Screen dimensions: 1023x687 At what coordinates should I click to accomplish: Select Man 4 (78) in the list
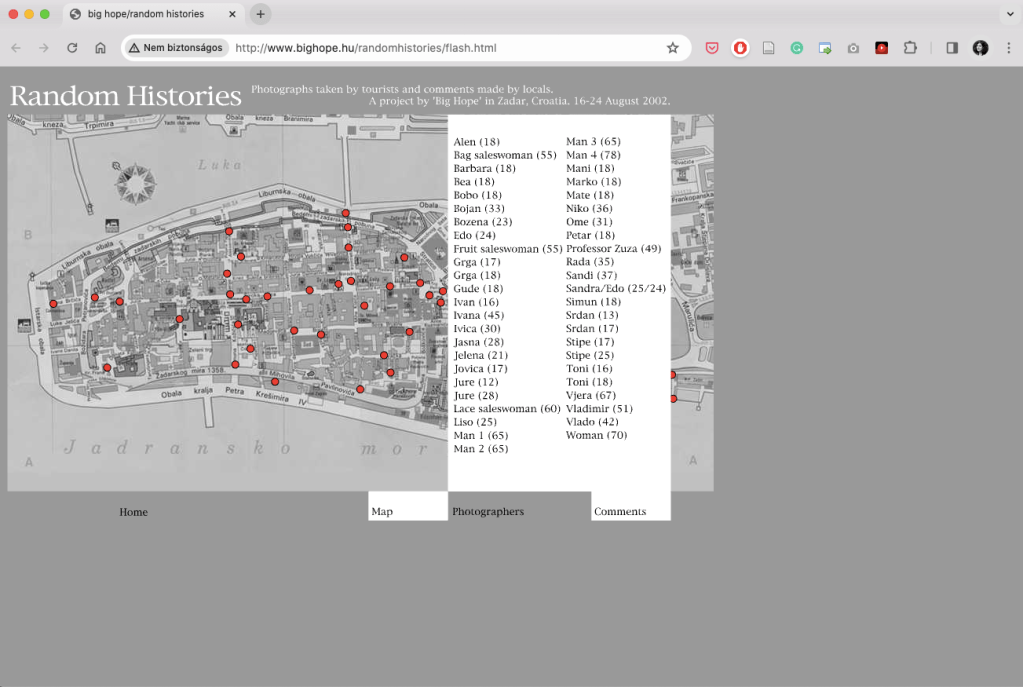pyautogui.click(x=593, y=155)
